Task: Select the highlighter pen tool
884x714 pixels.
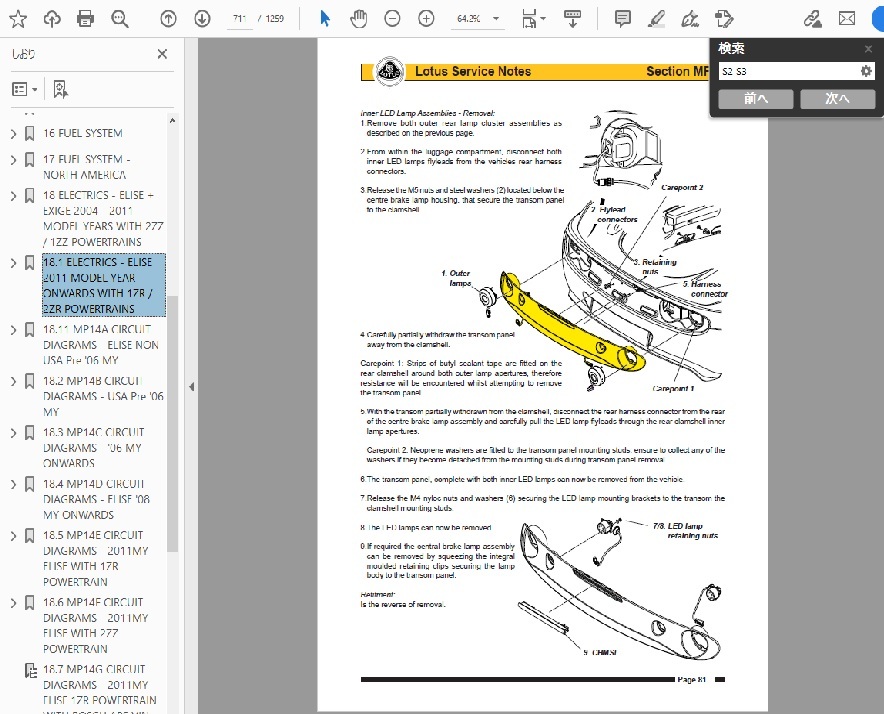Action: (656, 19)
